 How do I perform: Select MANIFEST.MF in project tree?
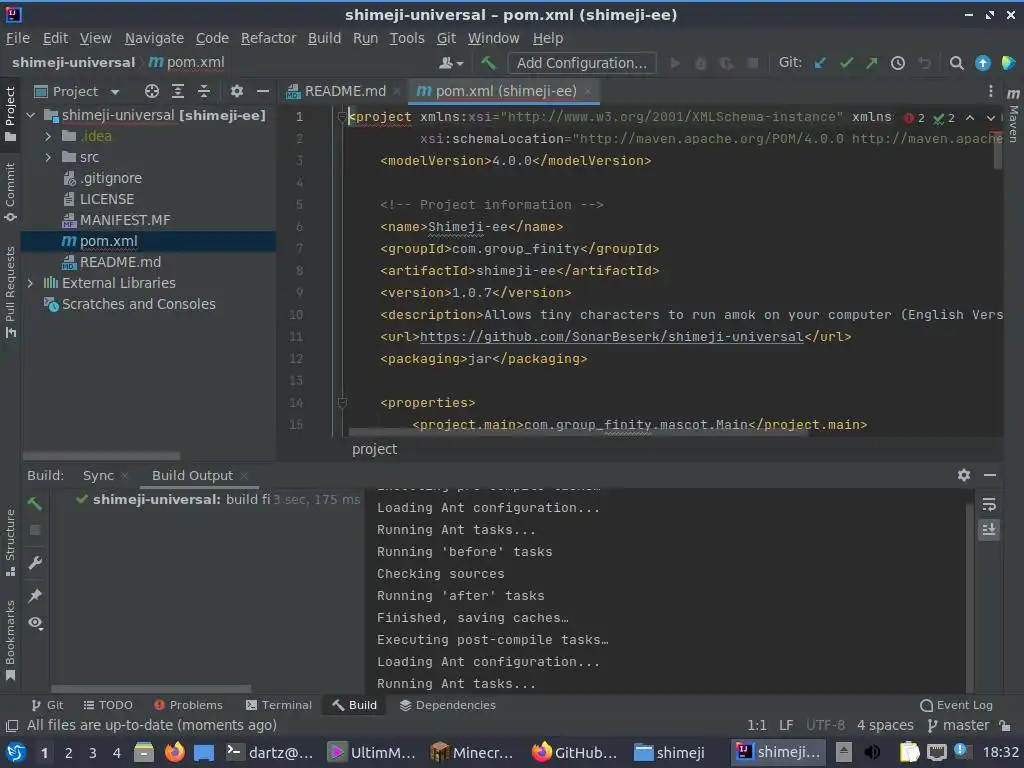point(125,220)
